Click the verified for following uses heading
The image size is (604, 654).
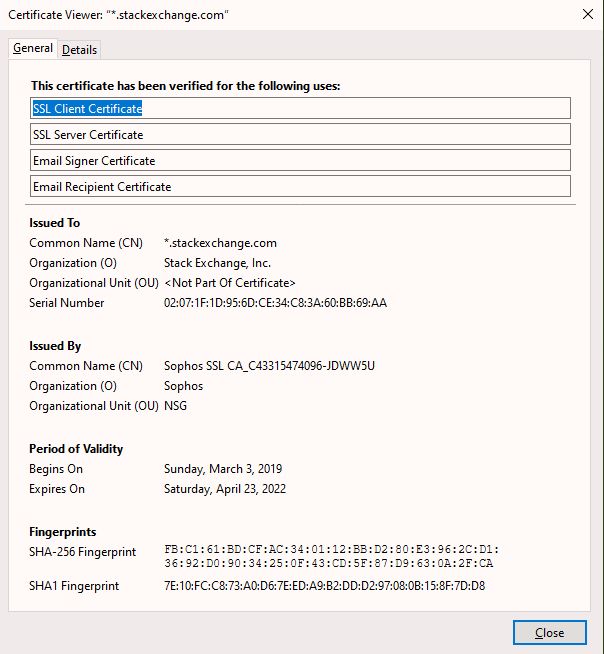[186, 86]
